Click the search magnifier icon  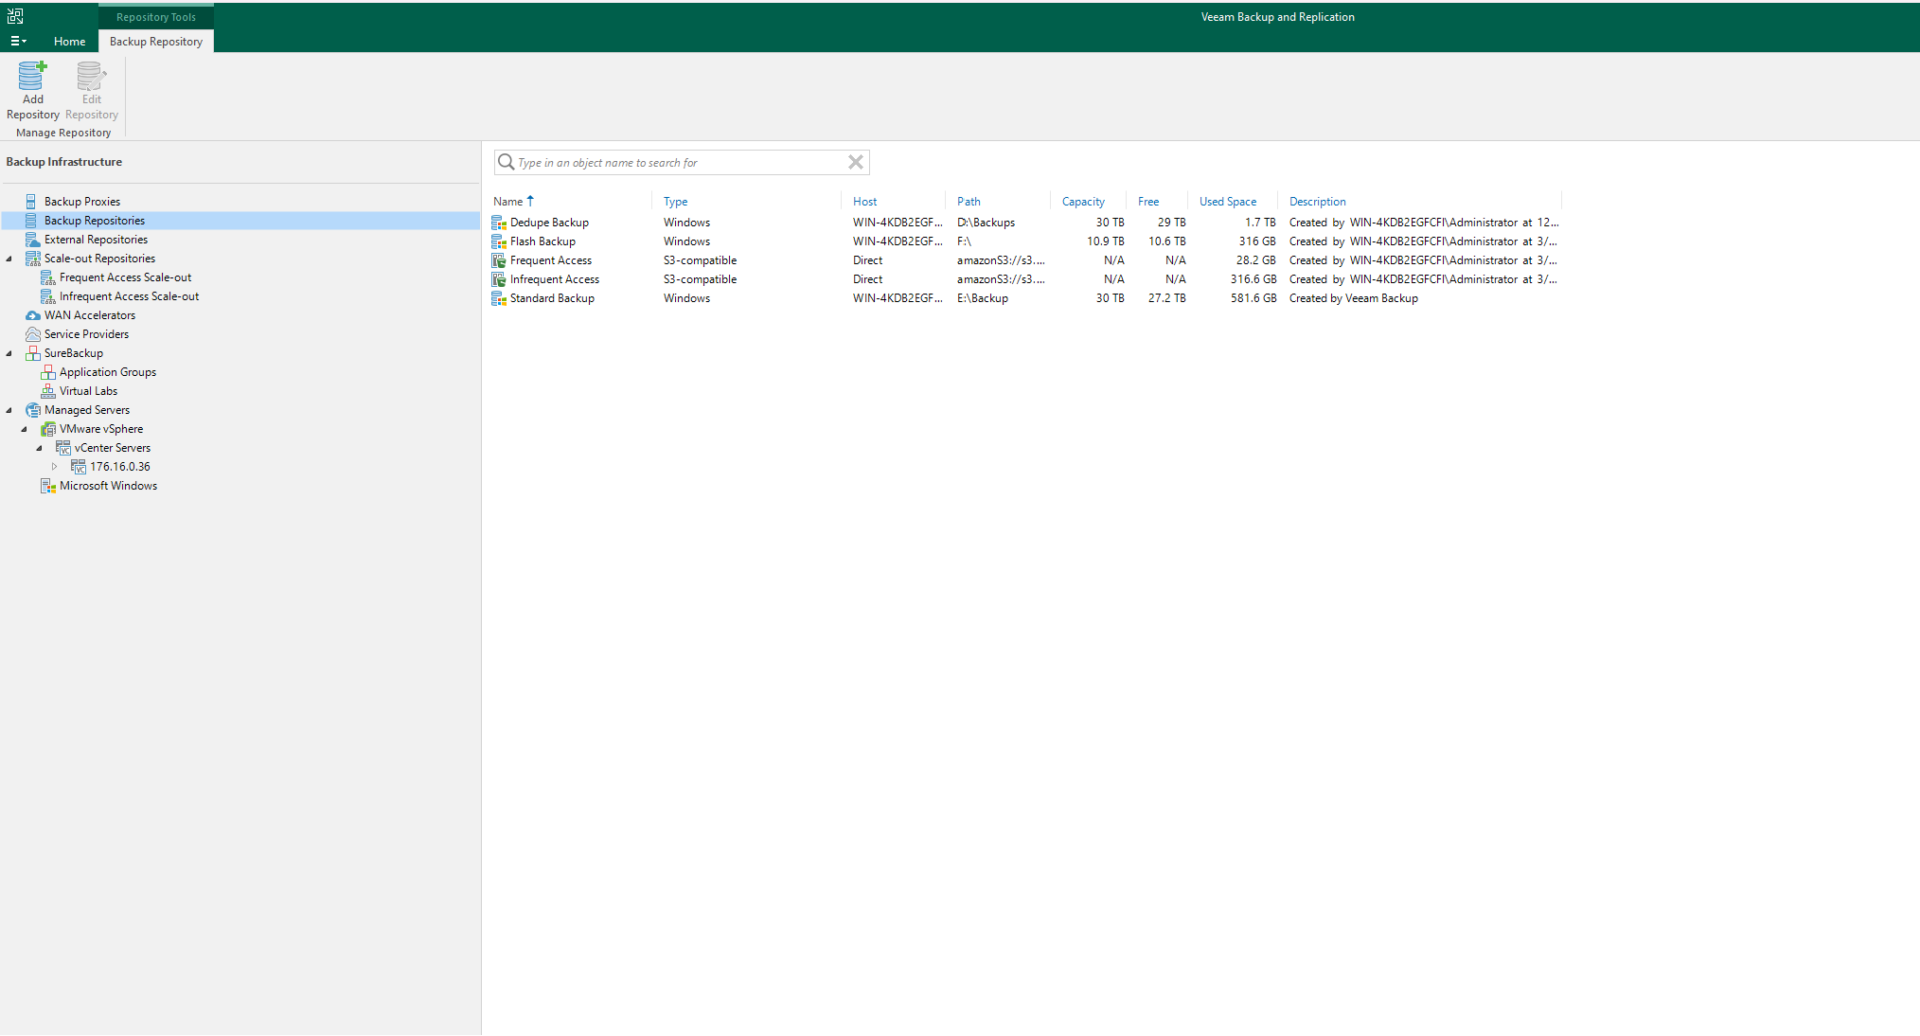click(506, 162)
